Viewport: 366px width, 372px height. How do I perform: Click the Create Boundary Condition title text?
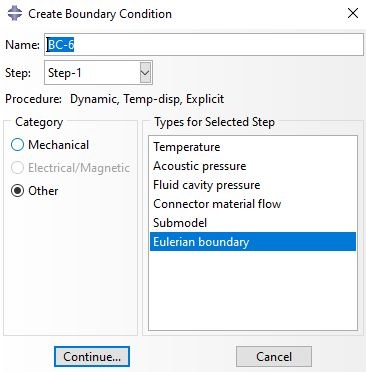[x=100, y=14]
